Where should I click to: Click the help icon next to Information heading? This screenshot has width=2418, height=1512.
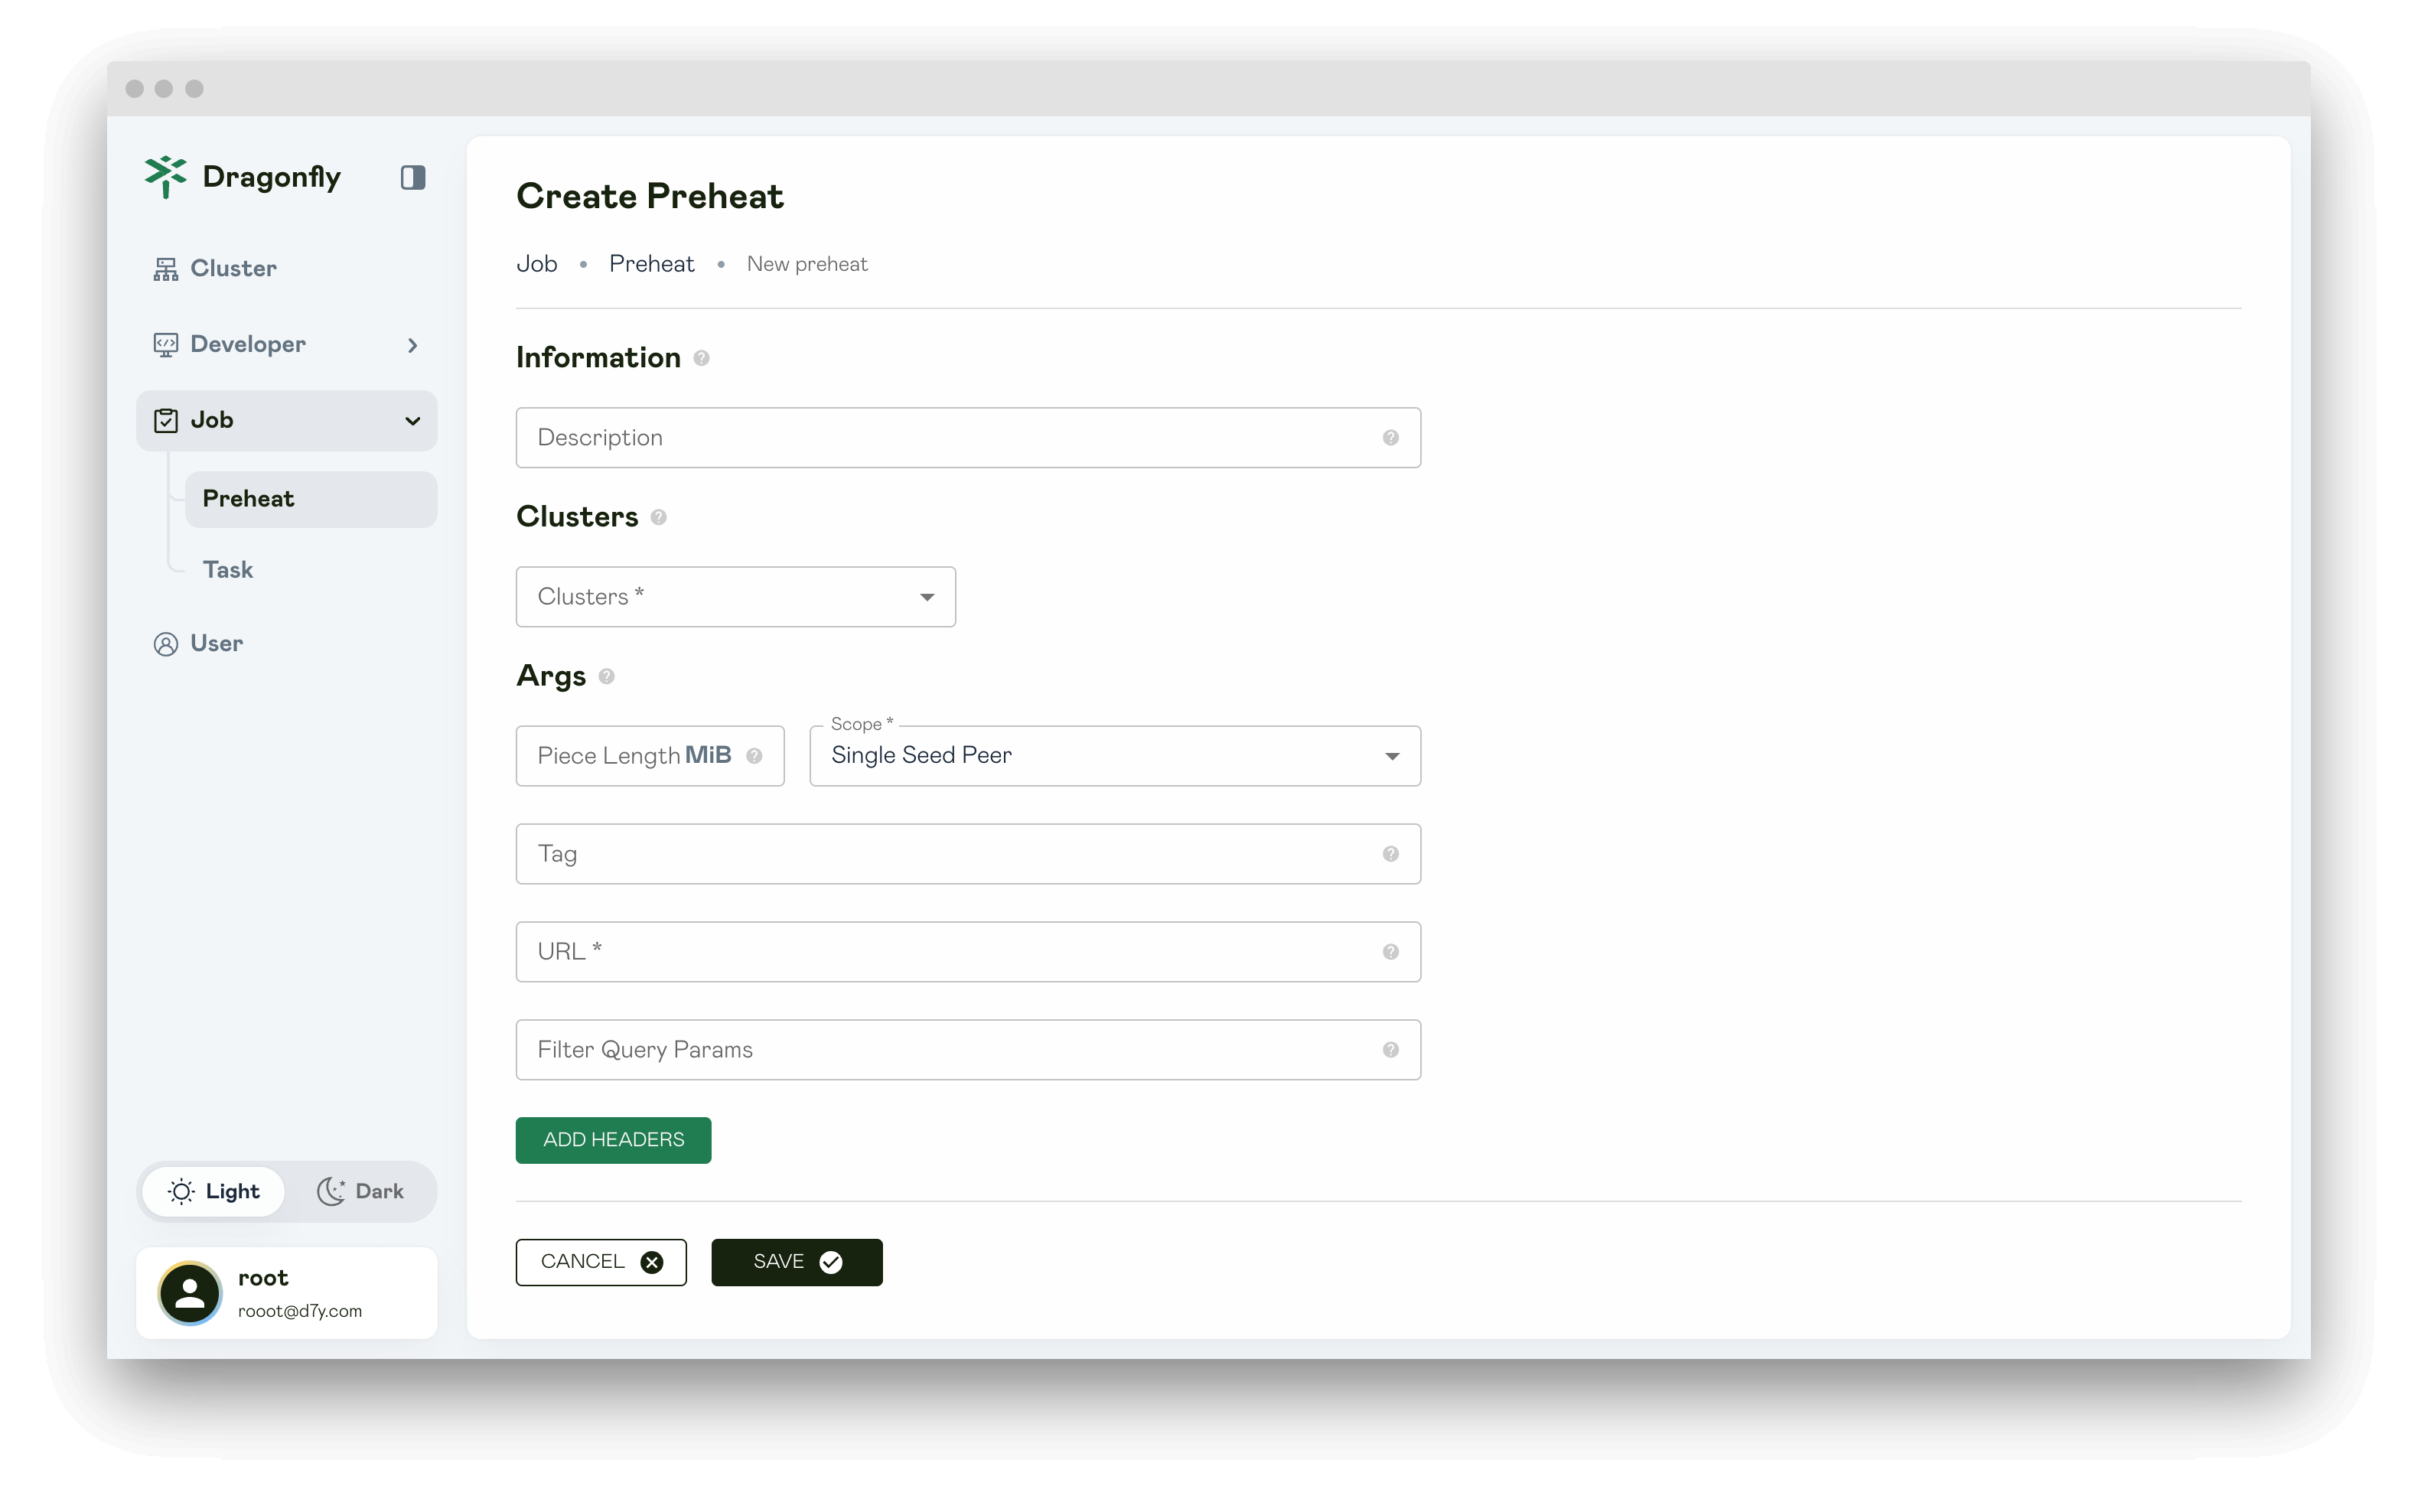point(701,358)
